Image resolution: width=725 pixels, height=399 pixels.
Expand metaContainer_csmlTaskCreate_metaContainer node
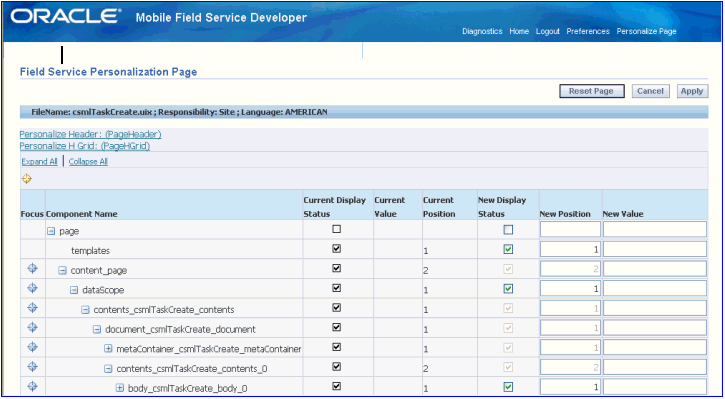[108, 349]
